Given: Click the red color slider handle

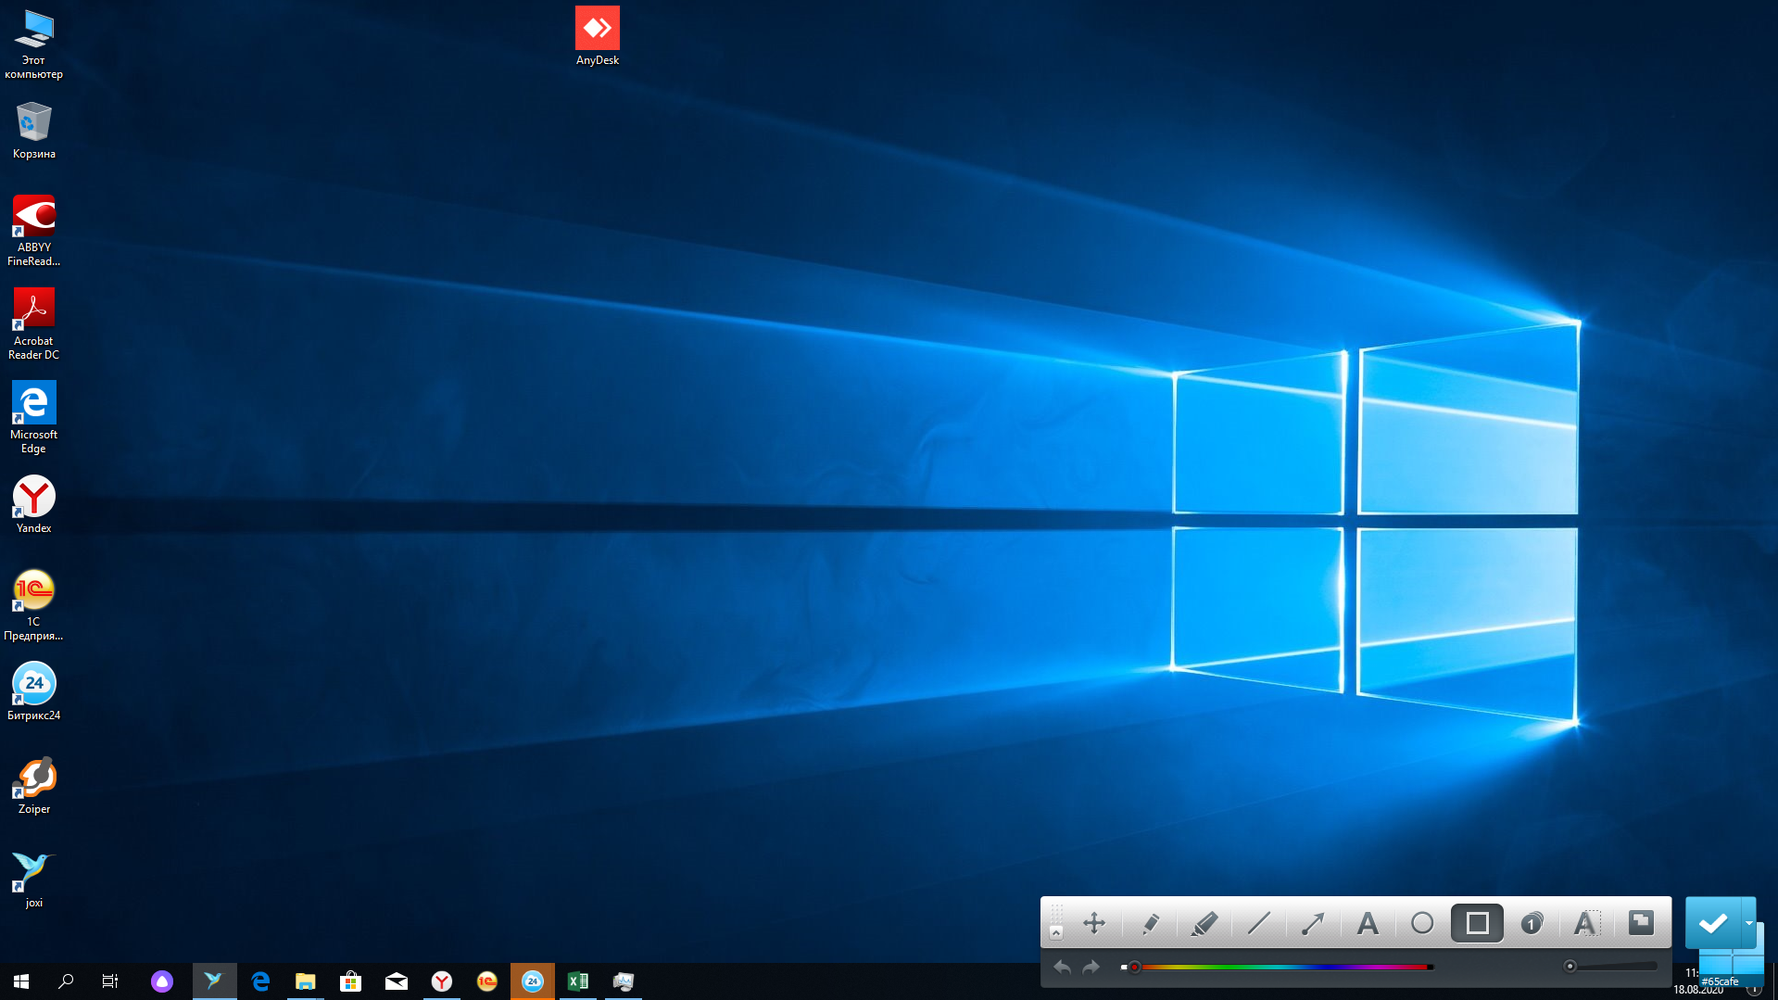Looking at the screenshot, I should tap(1134, 967).
